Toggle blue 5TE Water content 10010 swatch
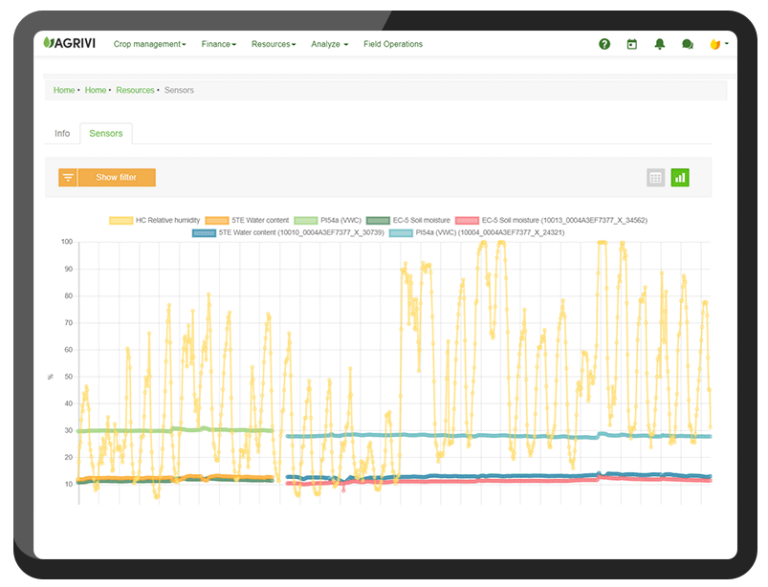The height and width of the screenshot is (587, 768). [204, 233]
